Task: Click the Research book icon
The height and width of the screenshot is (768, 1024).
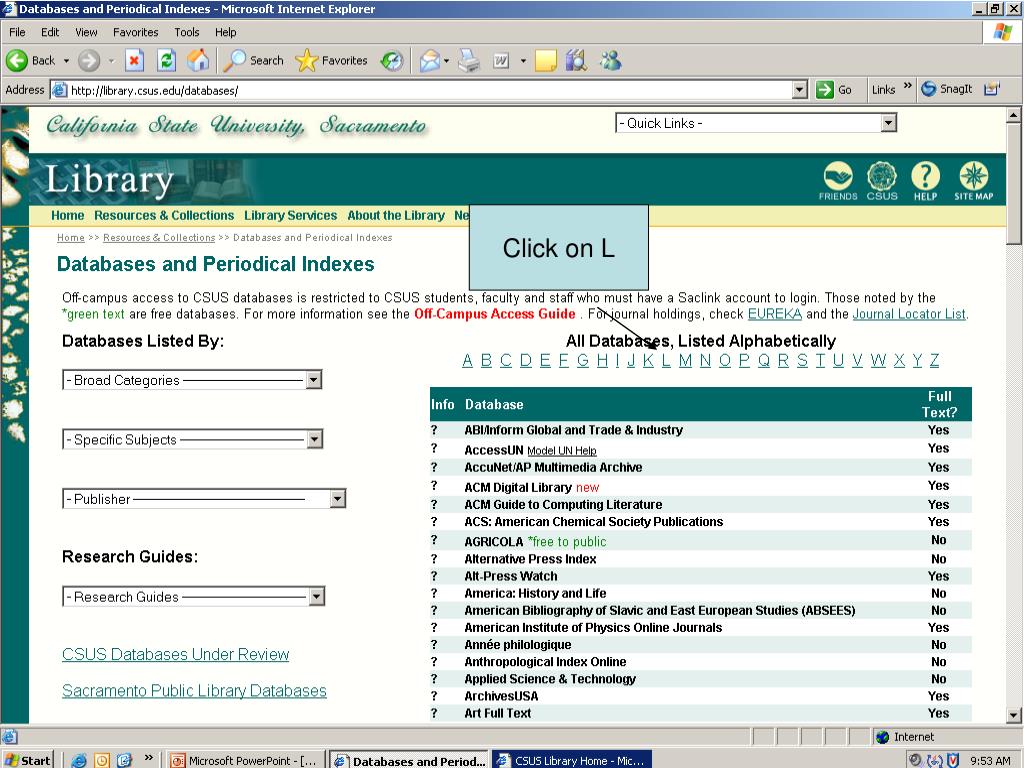Action: [x=576, y=61]
